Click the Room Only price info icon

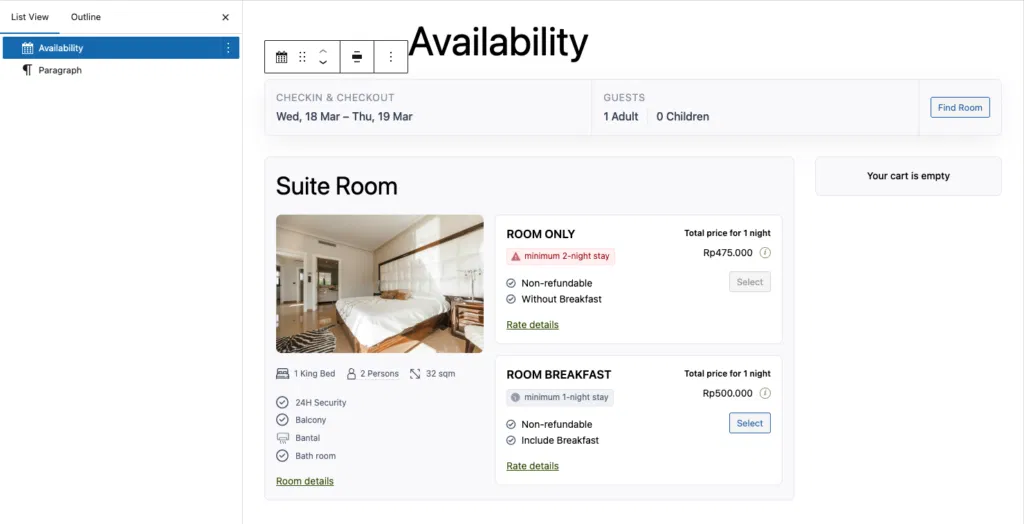765,253
